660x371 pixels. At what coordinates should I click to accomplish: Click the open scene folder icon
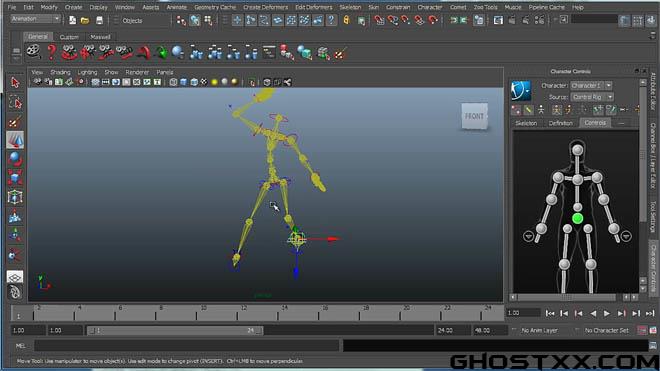coord(85,20)
